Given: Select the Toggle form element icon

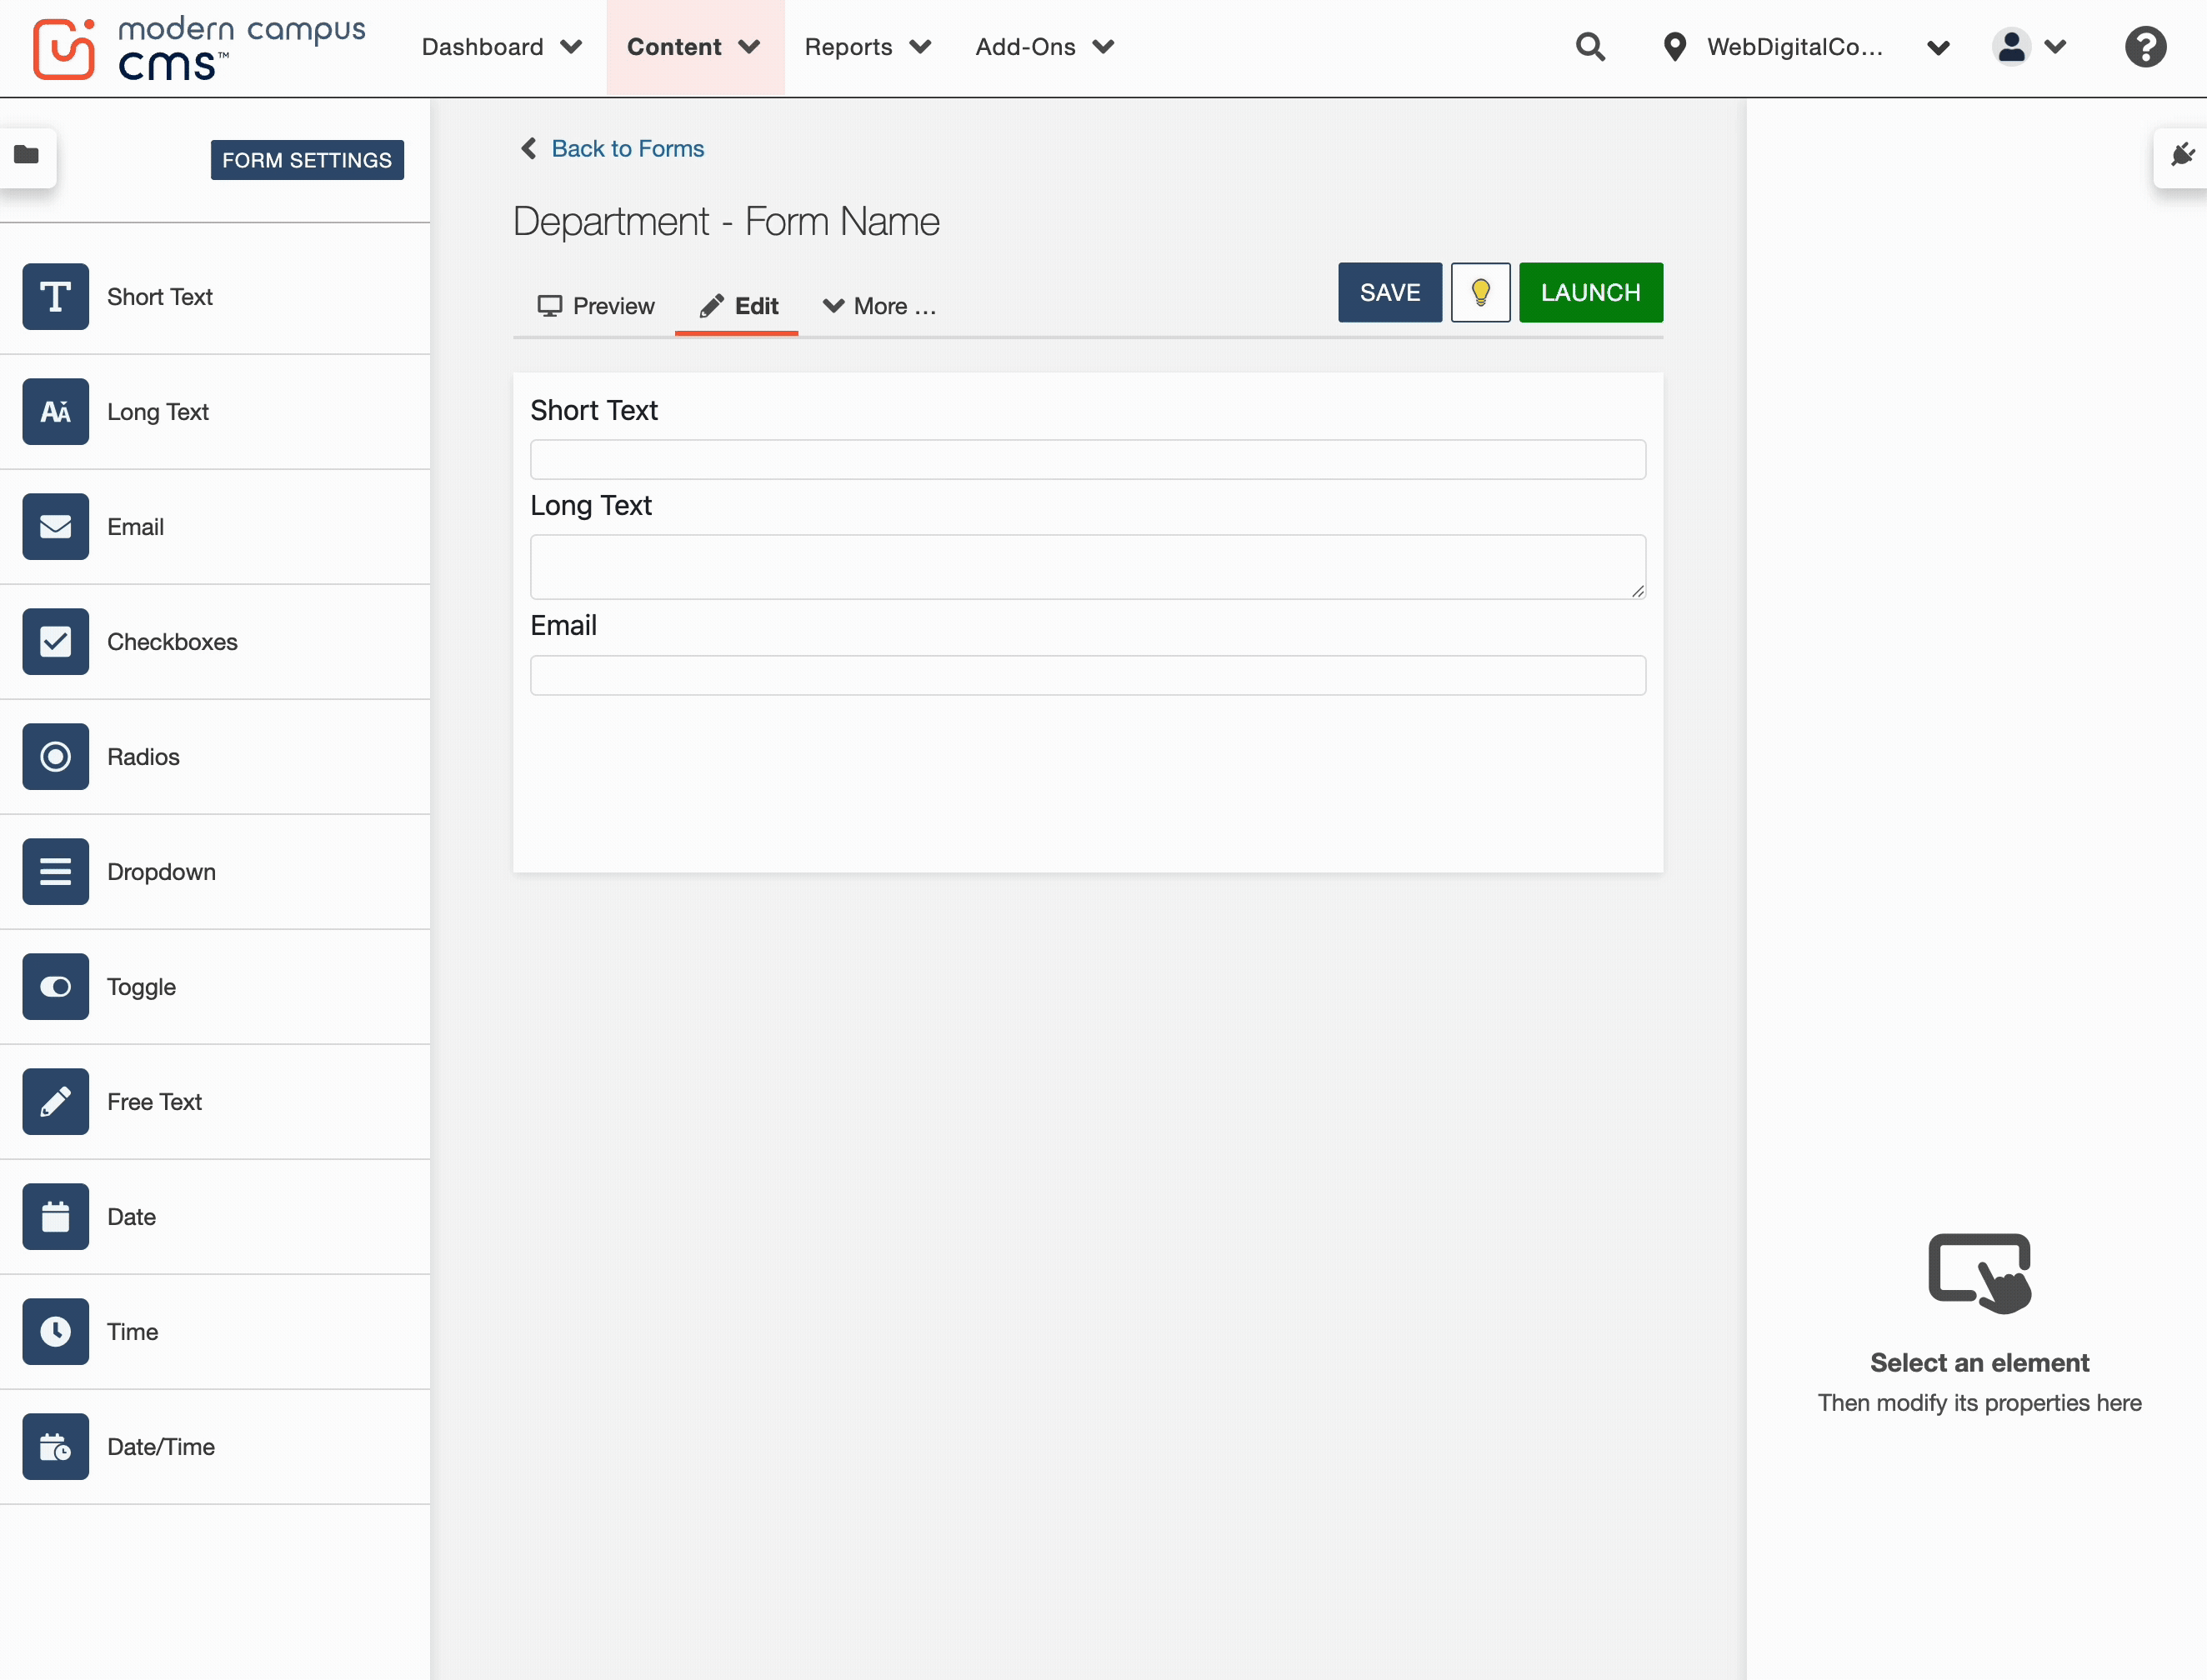Looking at the screenshot, I should 55,986.
